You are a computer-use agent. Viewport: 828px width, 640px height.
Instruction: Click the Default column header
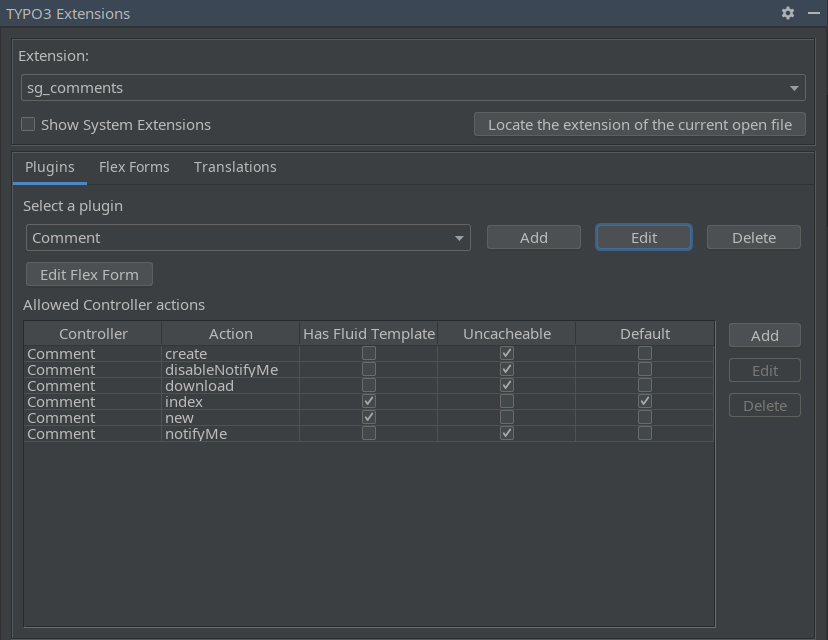645,334
